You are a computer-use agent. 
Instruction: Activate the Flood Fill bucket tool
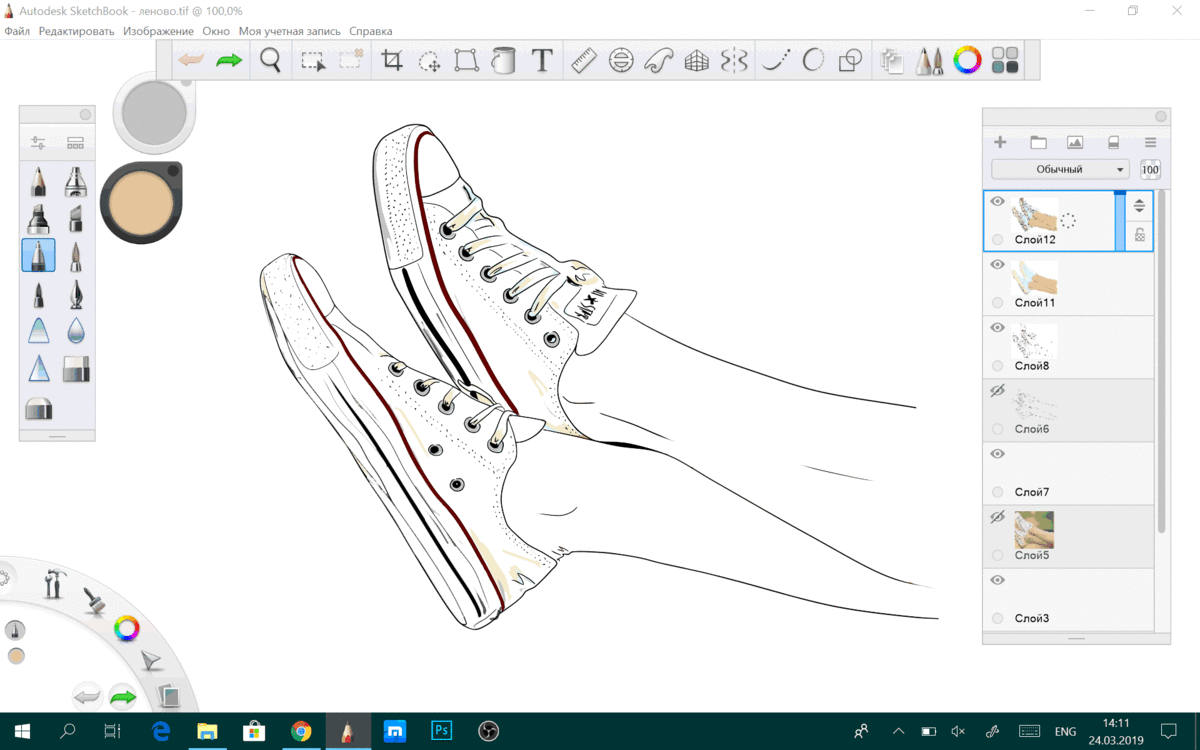[x=504, y=61]
